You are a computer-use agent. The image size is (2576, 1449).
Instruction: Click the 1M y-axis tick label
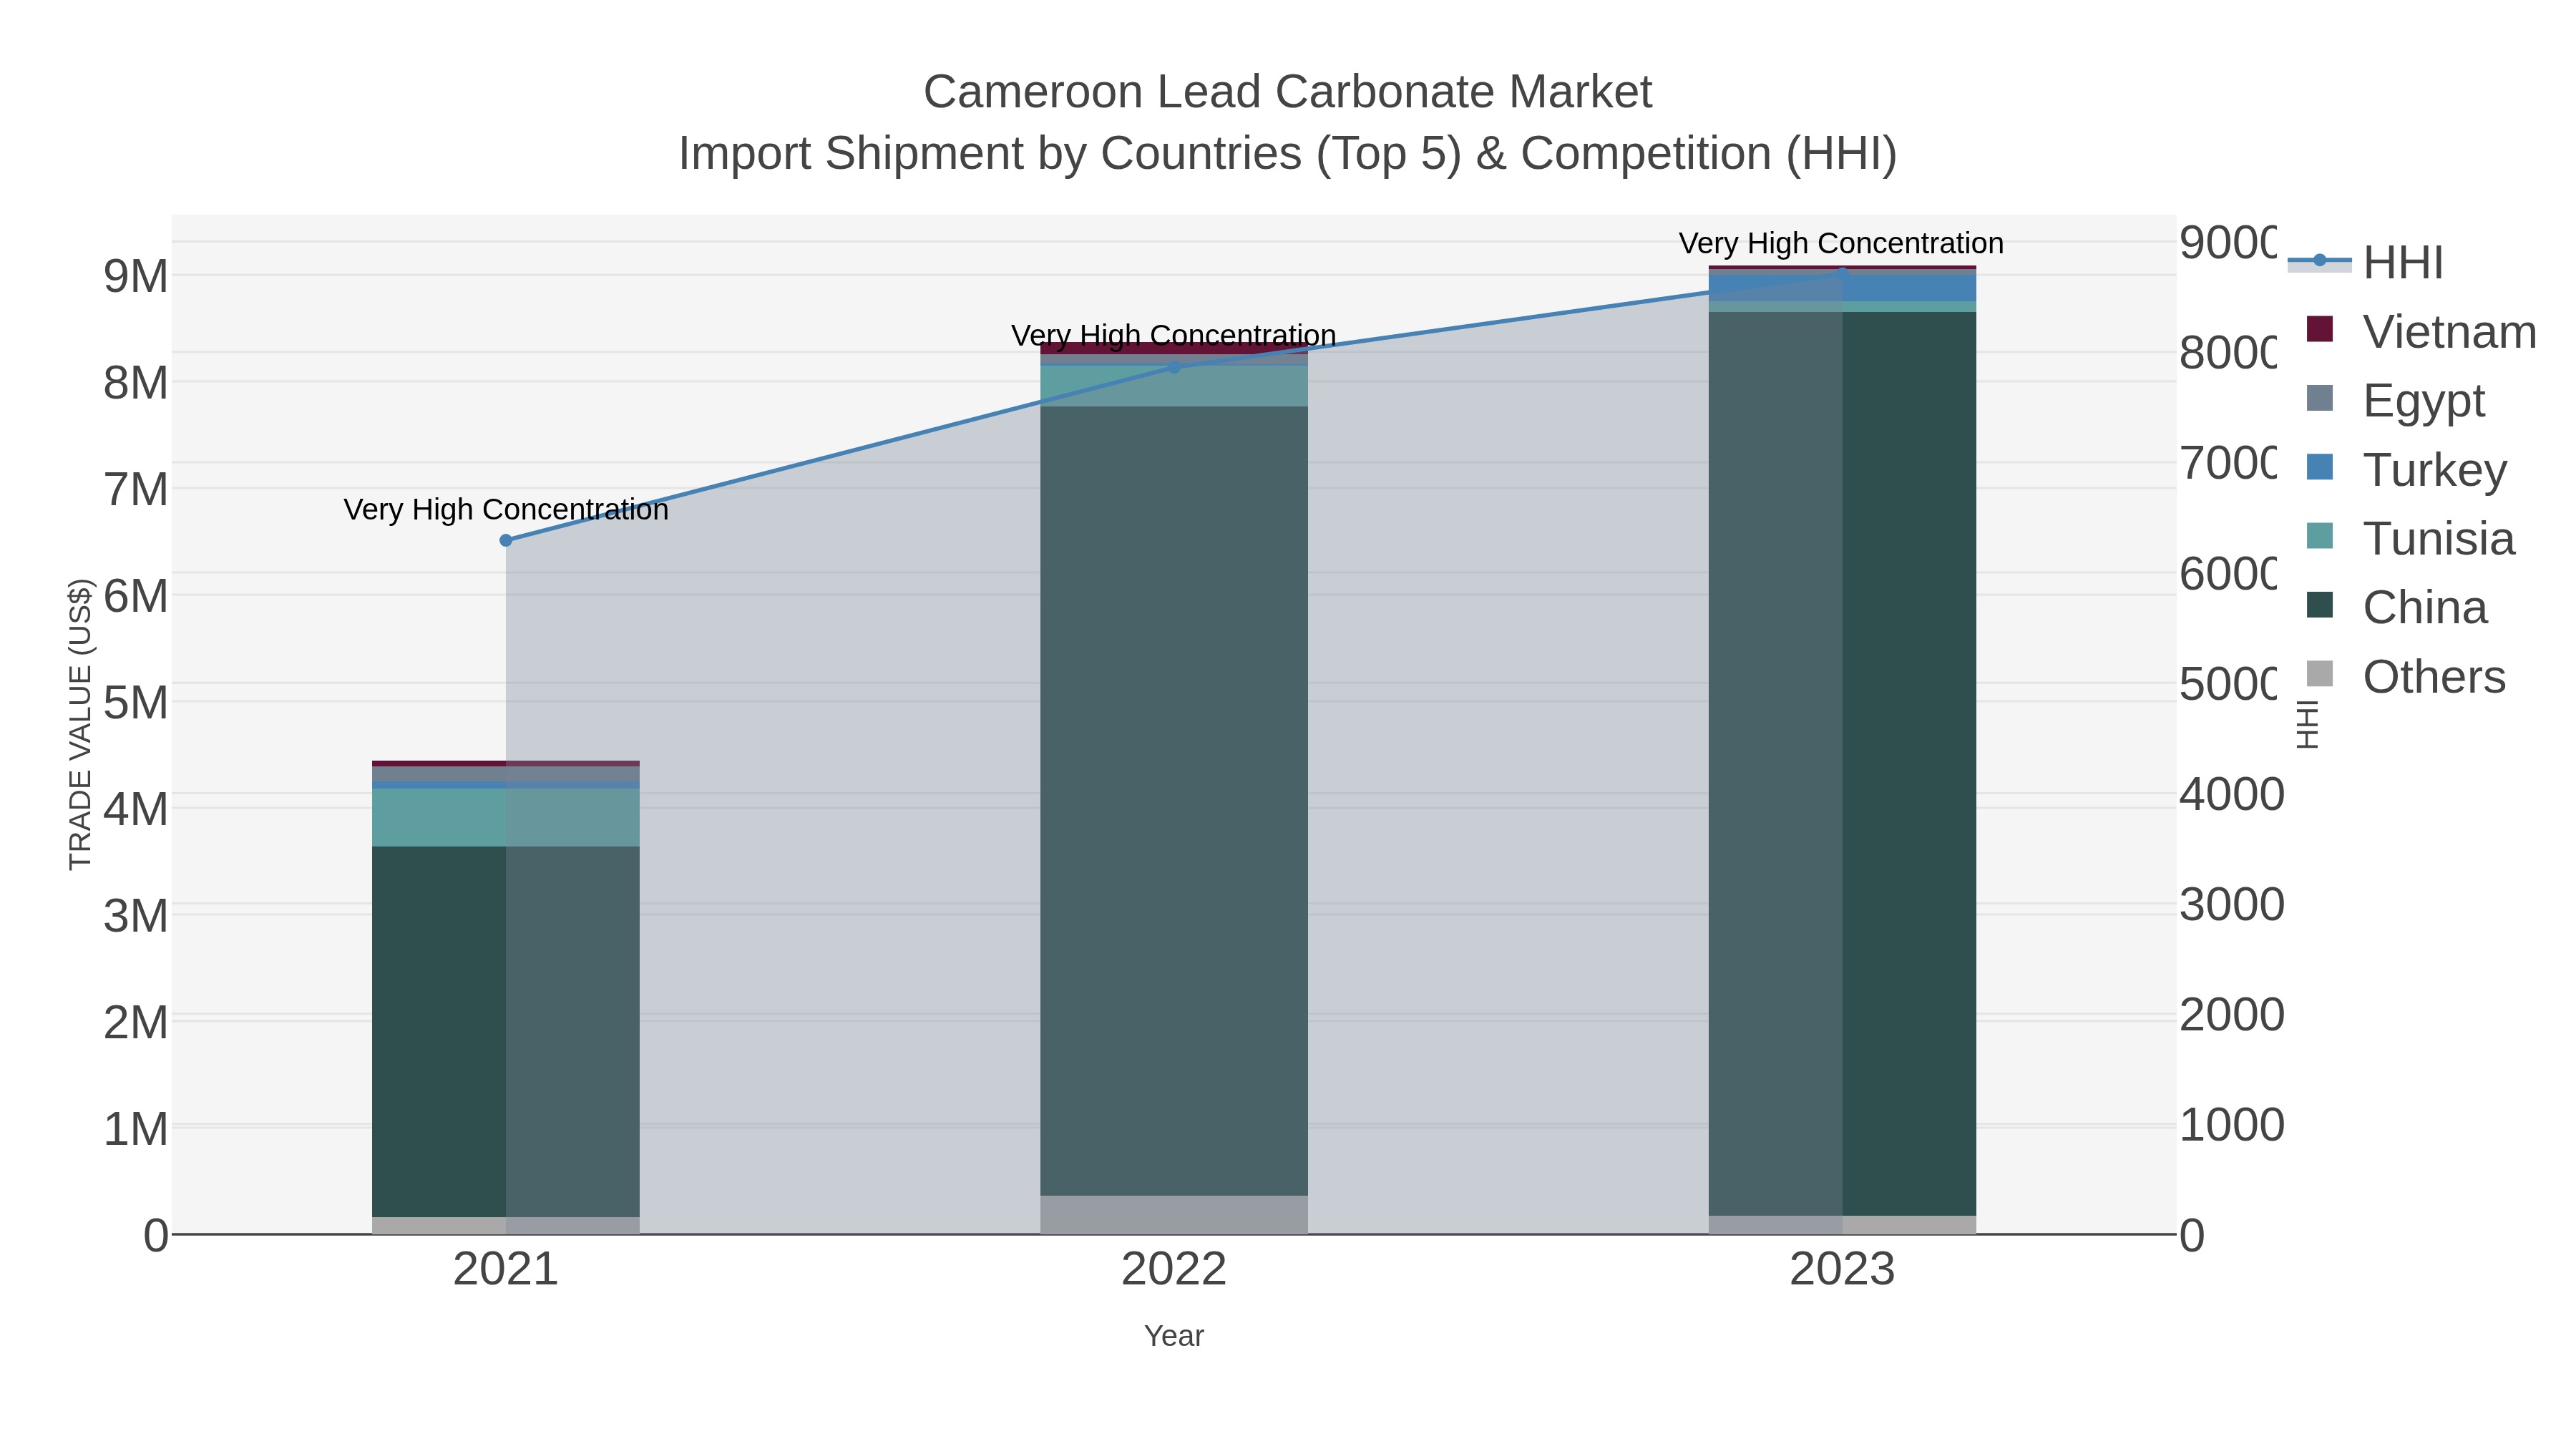[136, 1129]
